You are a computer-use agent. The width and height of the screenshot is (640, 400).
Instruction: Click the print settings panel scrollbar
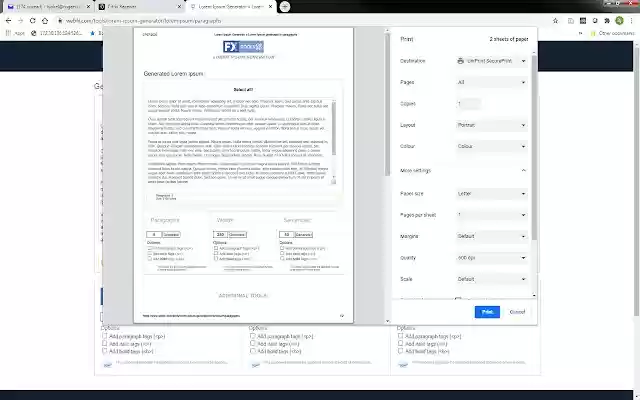(x=534, y=147)
